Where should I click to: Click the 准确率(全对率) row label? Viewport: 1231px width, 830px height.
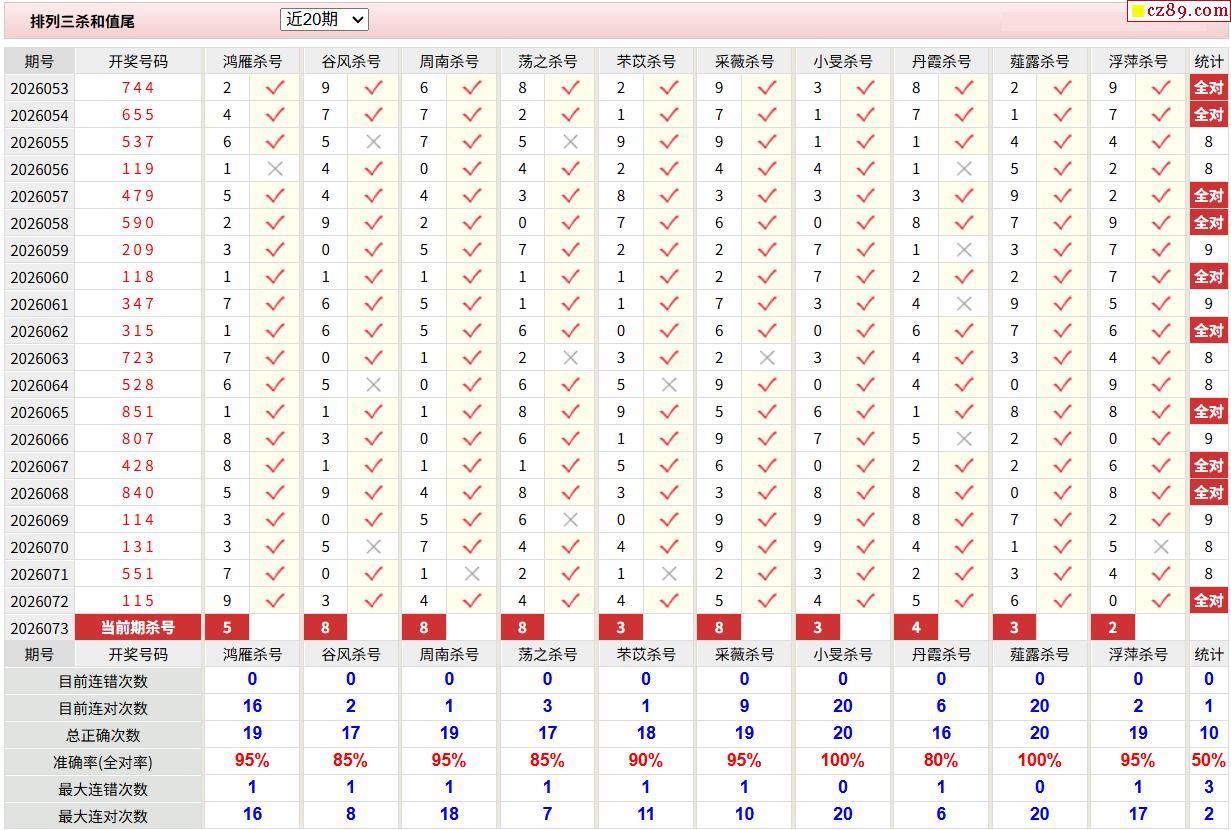point(103,762)
